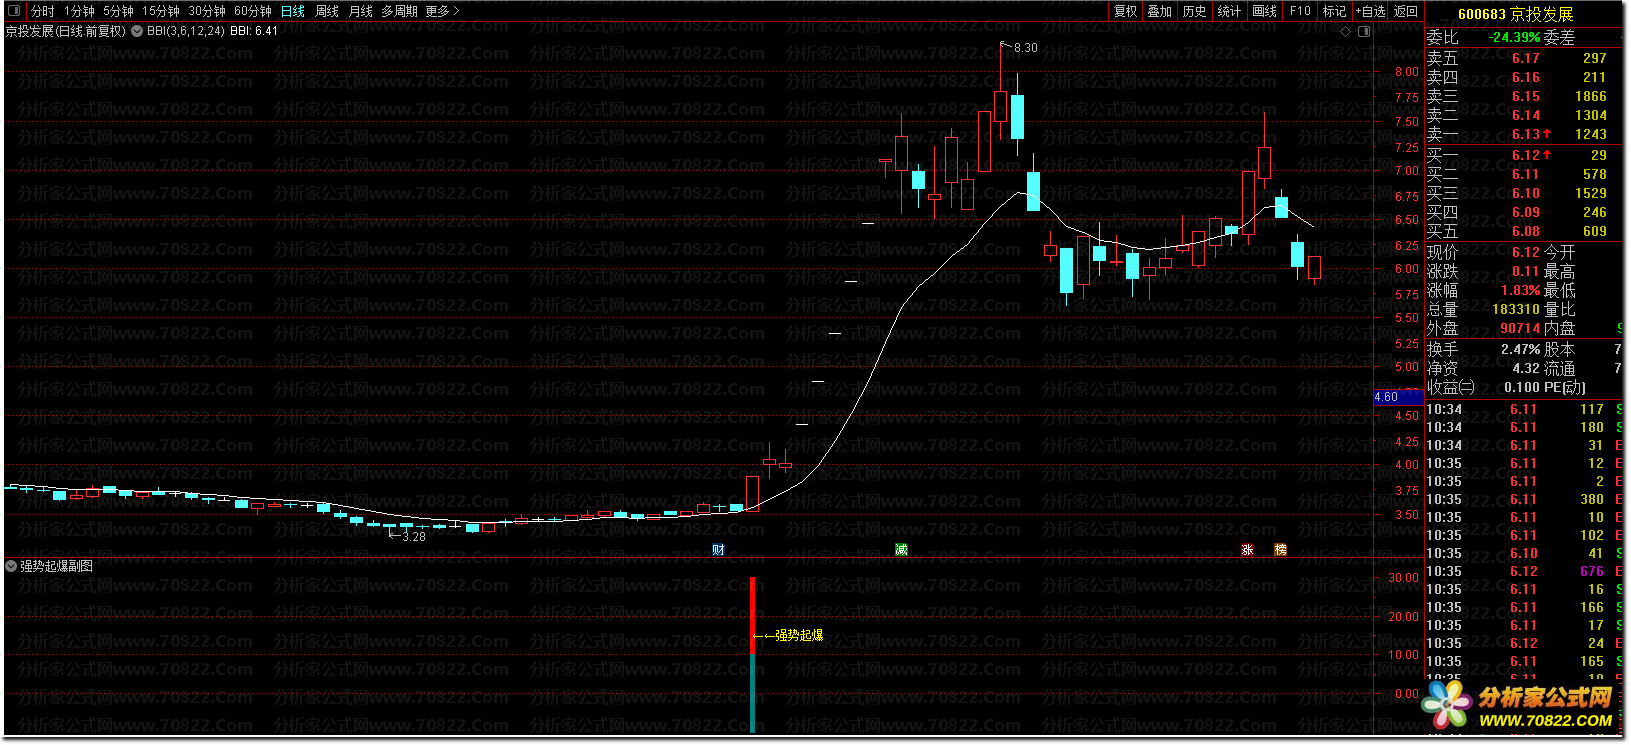Click the green 减 event marker
Image resolution: width=1631 pixels, height=745 pixels.
pos(901,550)
